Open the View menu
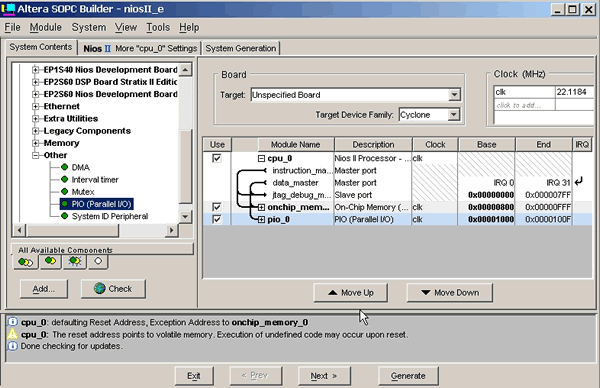 pos(126,28)
